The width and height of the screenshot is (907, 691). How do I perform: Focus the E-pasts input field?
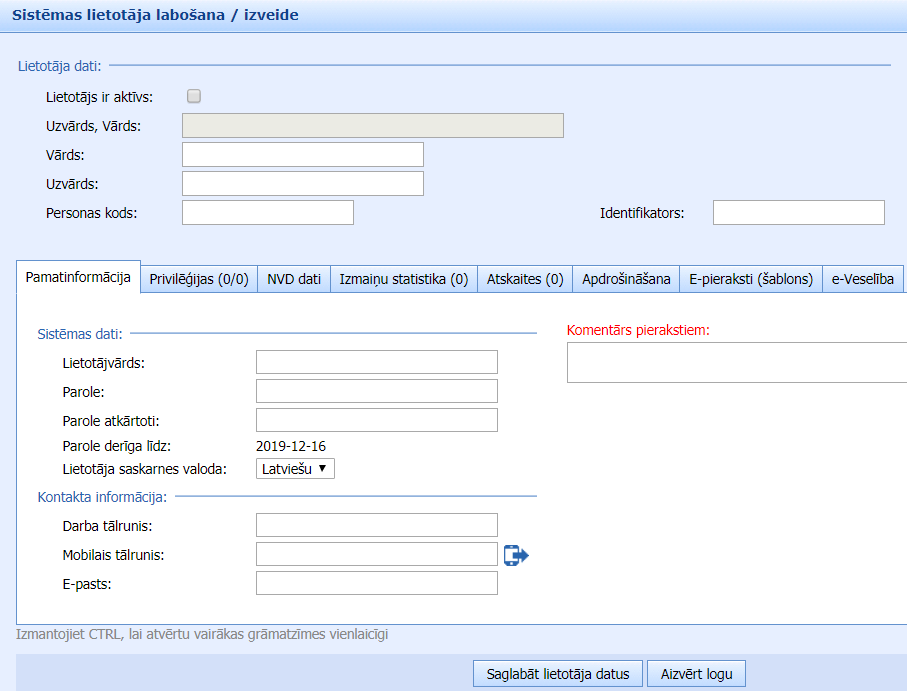click(x=376, y=583)
